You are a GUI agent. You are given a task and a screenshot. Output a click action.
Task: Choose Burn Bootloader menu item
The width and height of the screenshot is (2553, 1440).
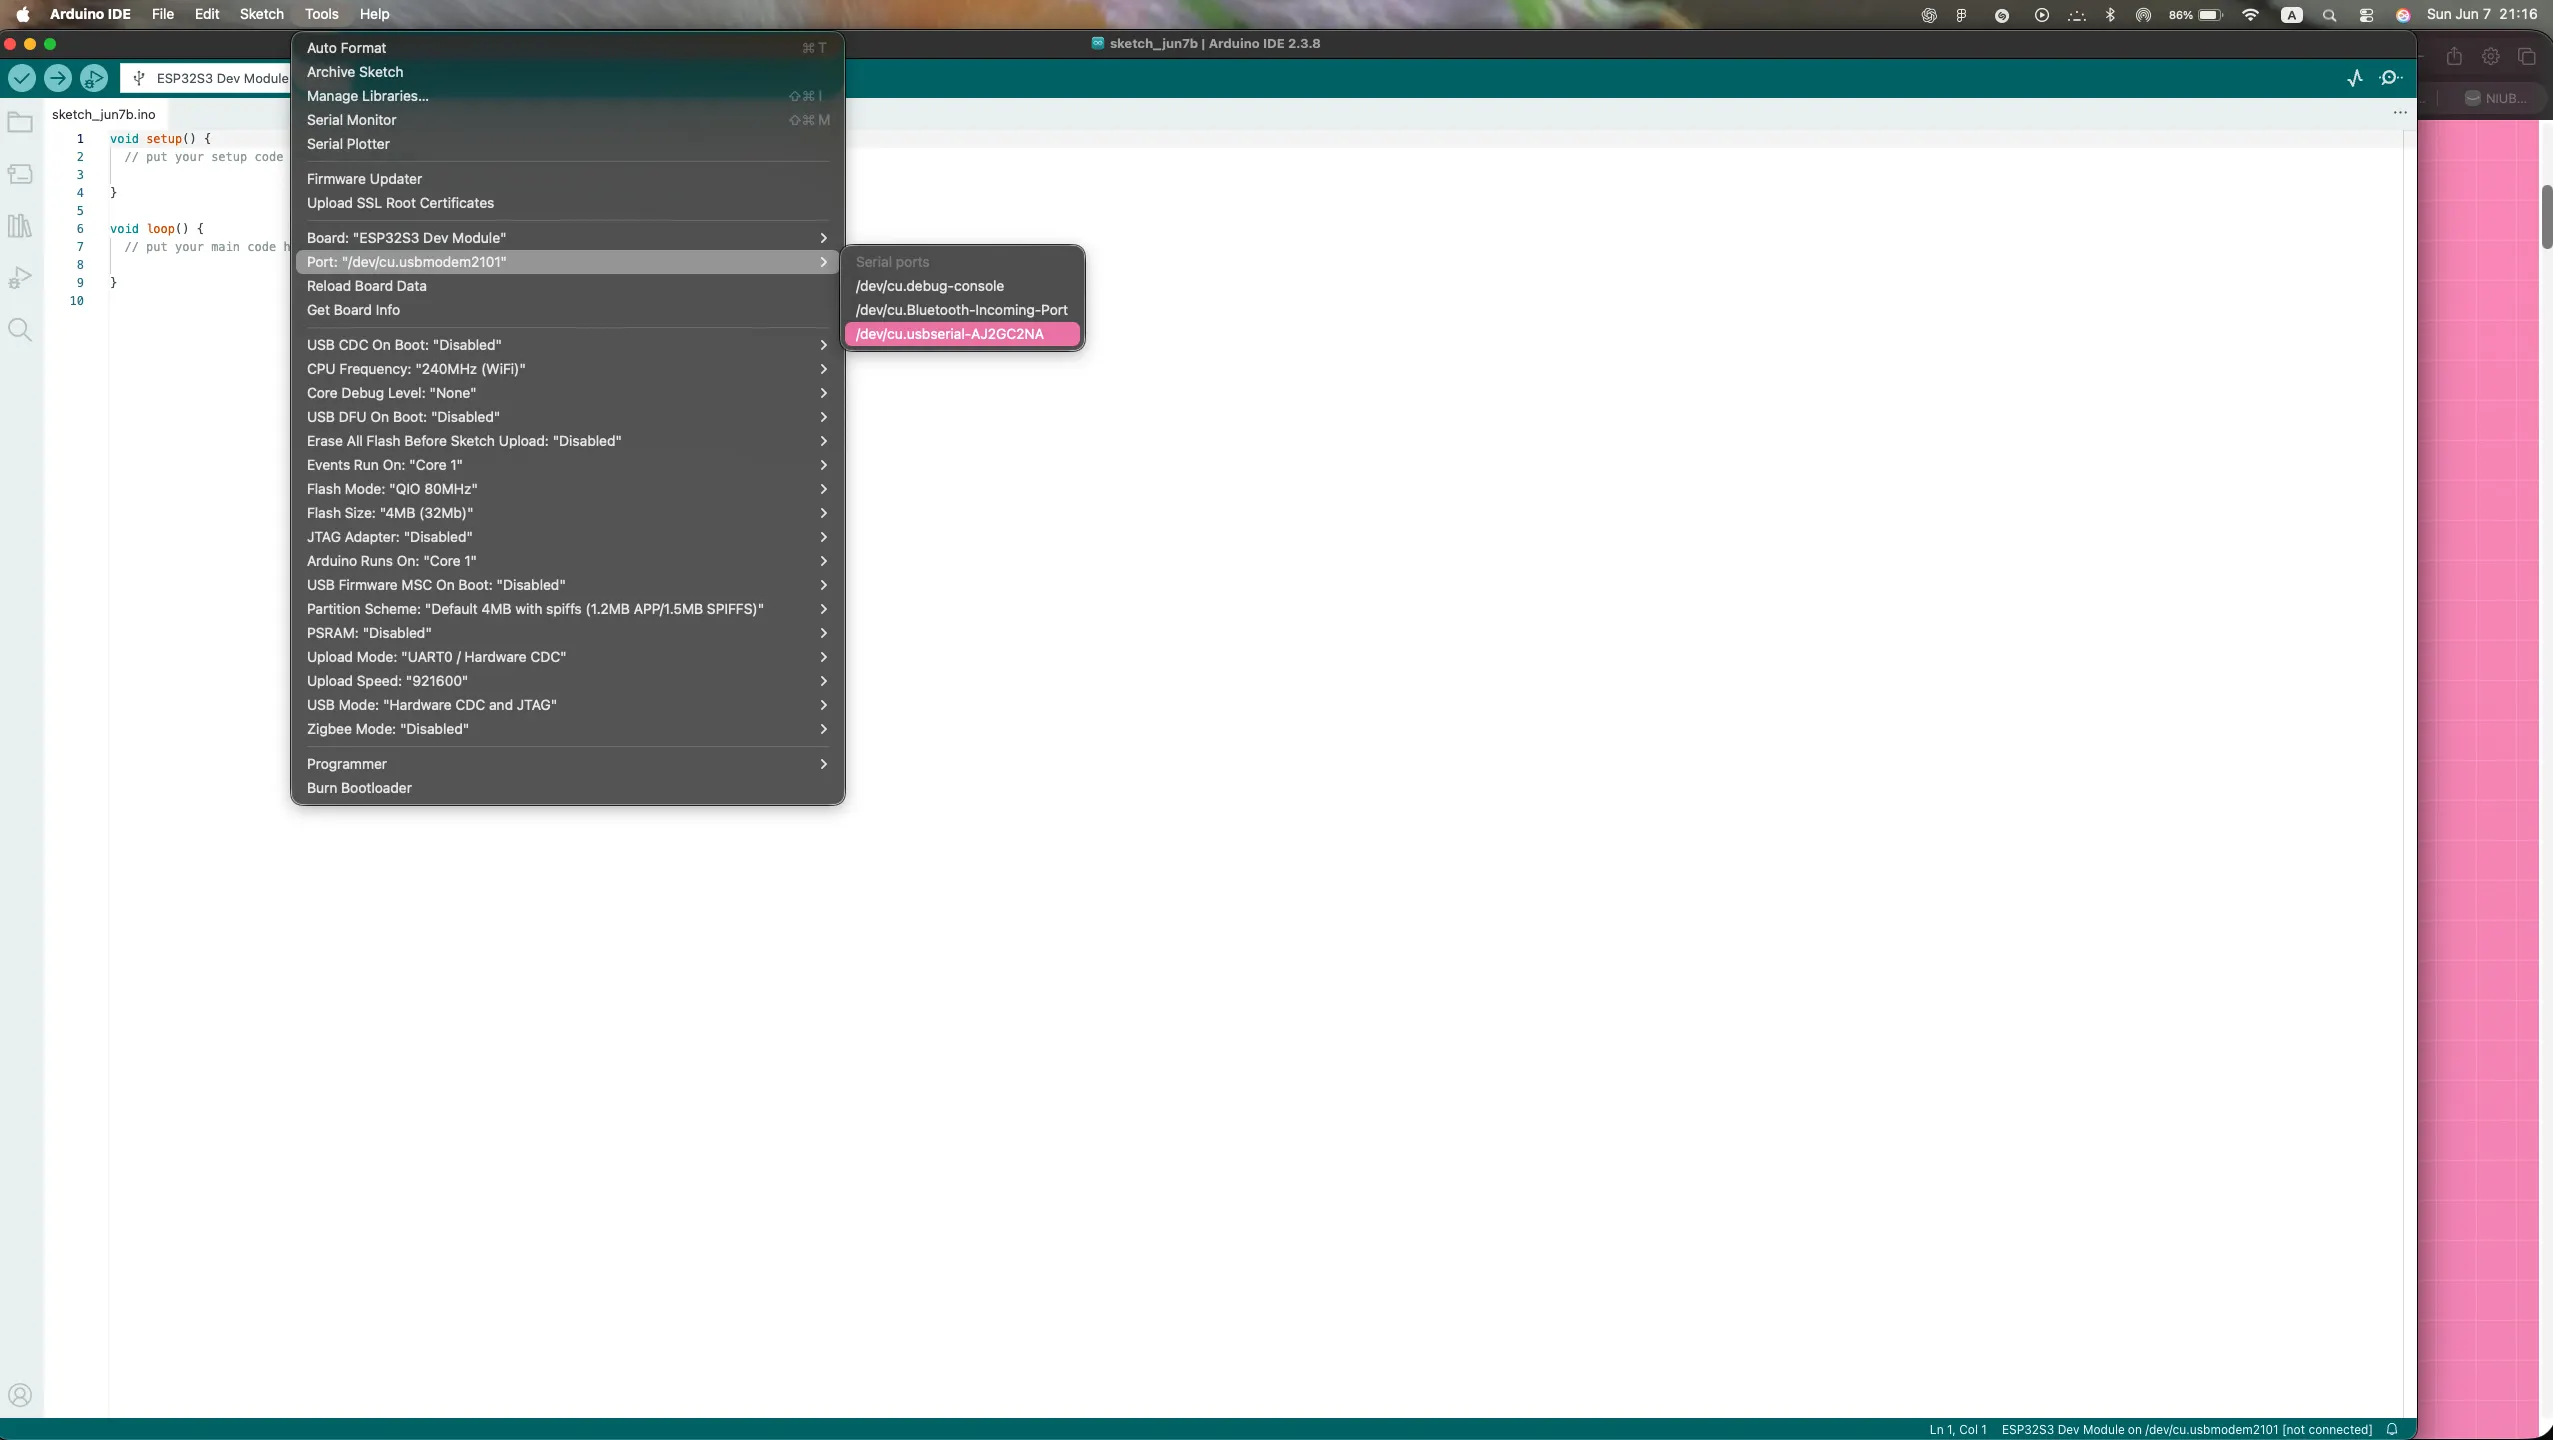567,788
